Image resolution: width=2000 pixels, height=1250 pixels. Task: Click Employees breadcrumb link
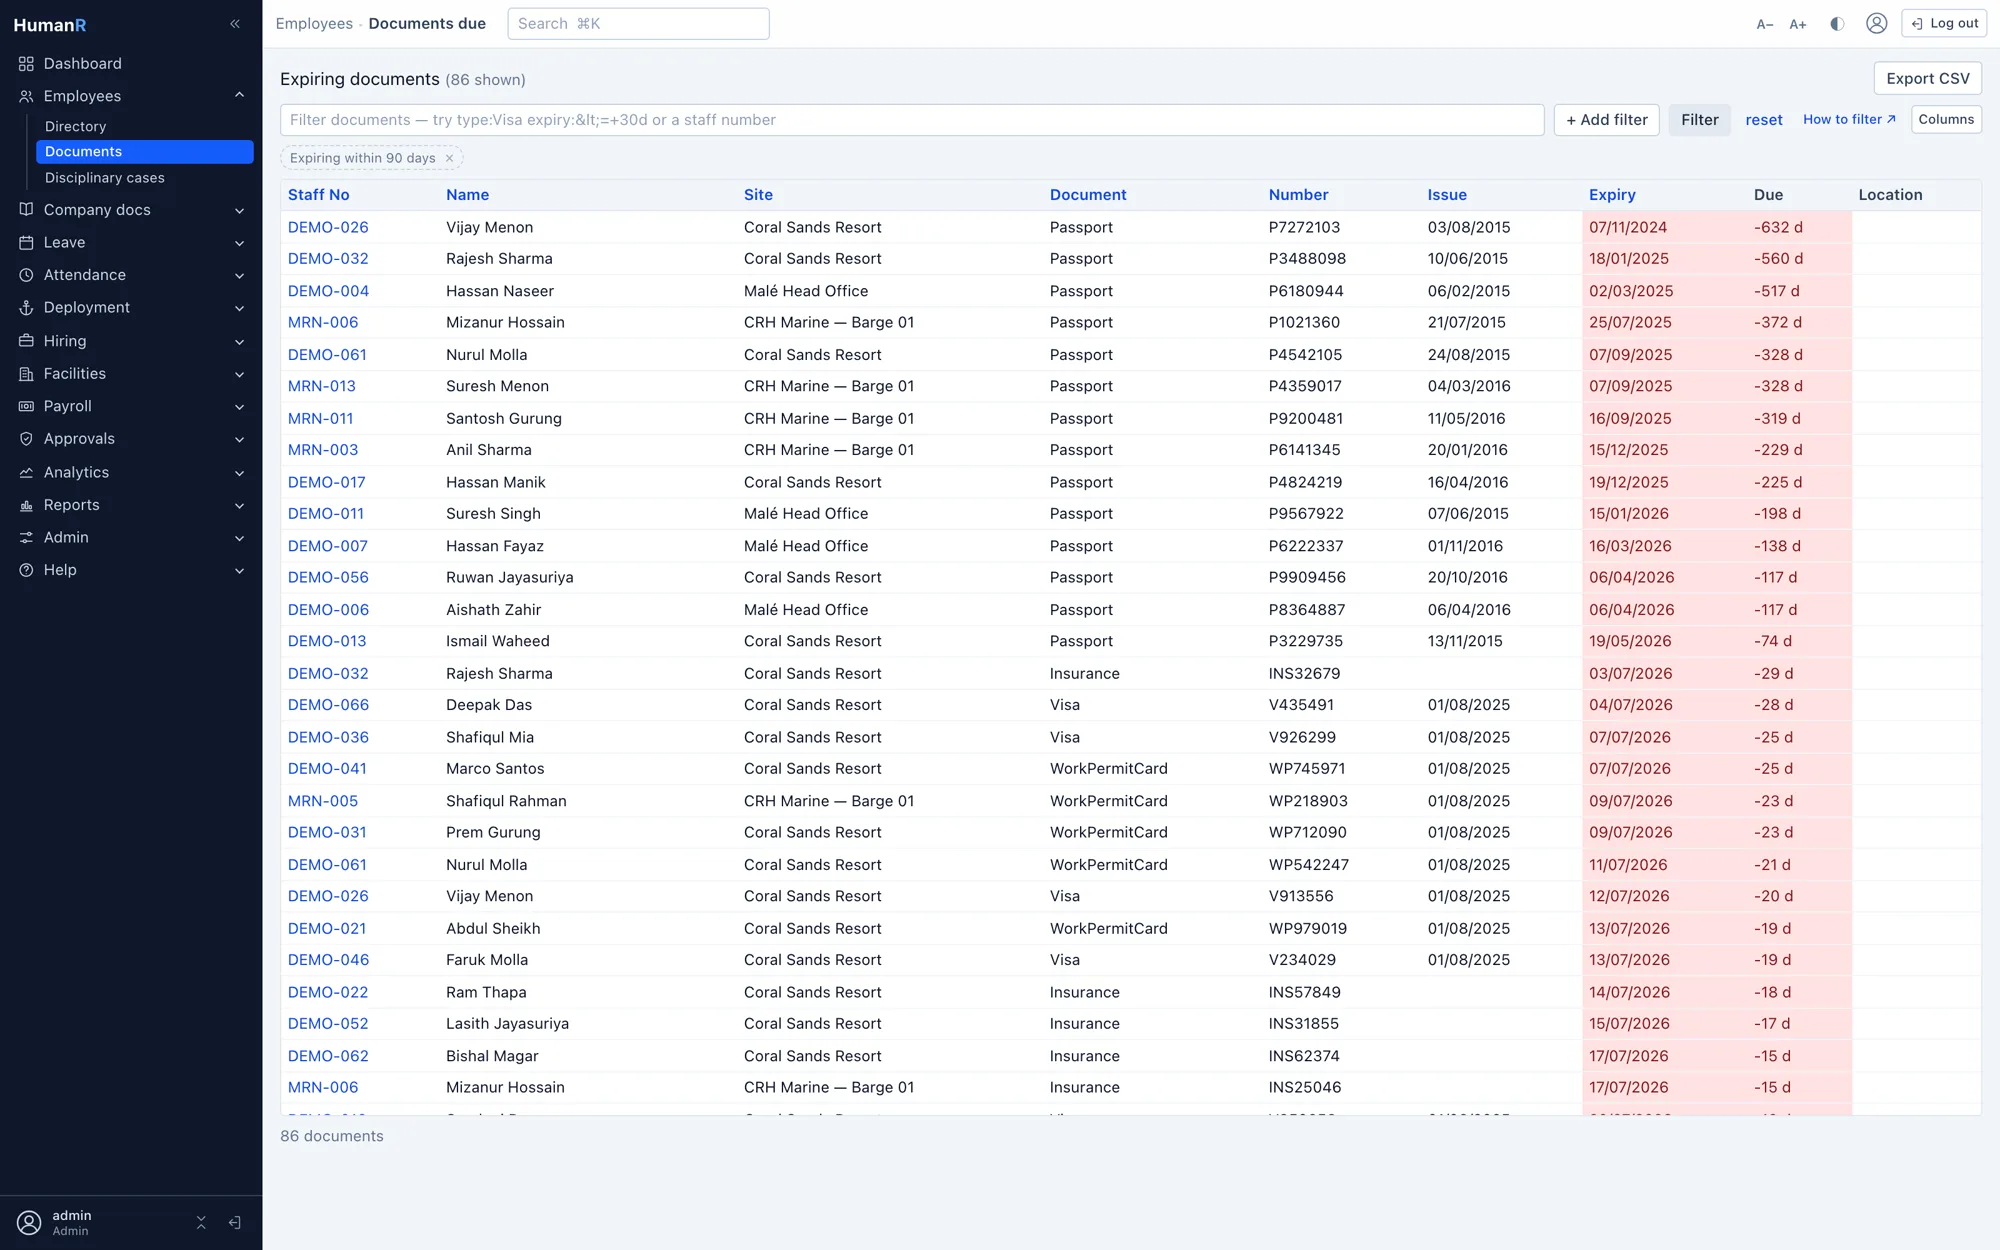[314, 24]
